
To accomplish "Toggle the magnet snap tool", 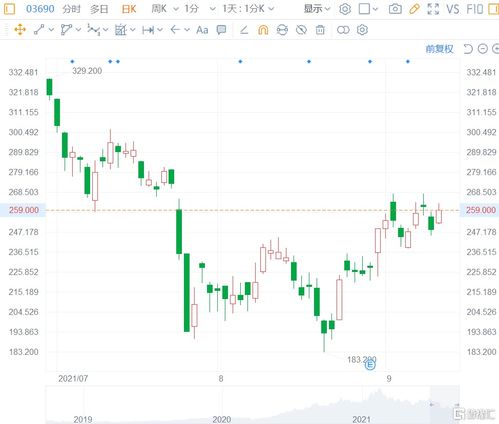I will [x=263, y=30].
